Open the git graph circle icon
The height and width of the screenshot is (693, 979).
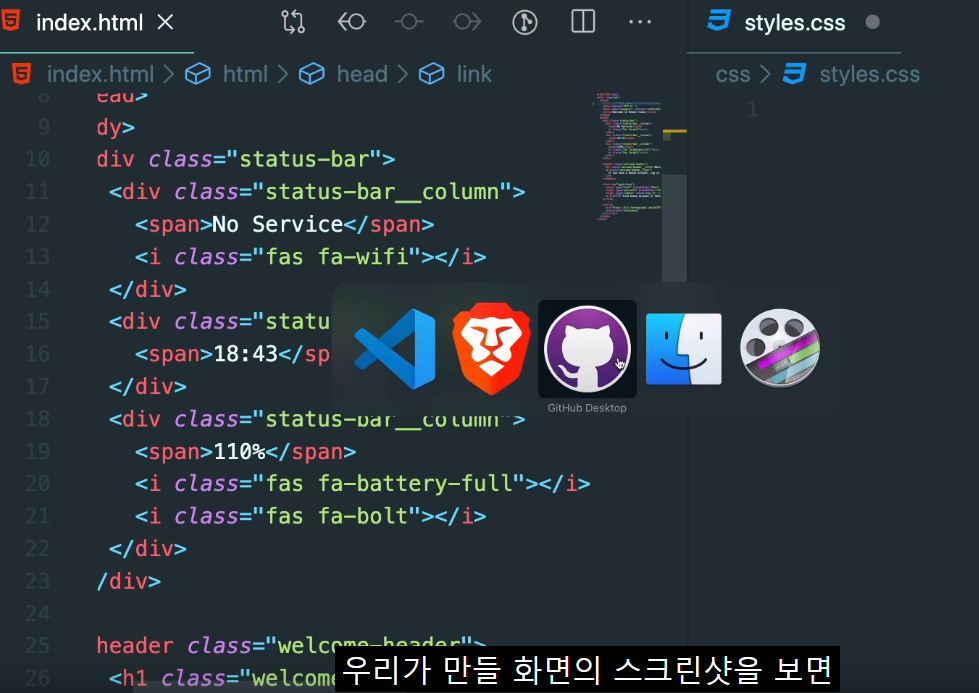coord(524,22)
